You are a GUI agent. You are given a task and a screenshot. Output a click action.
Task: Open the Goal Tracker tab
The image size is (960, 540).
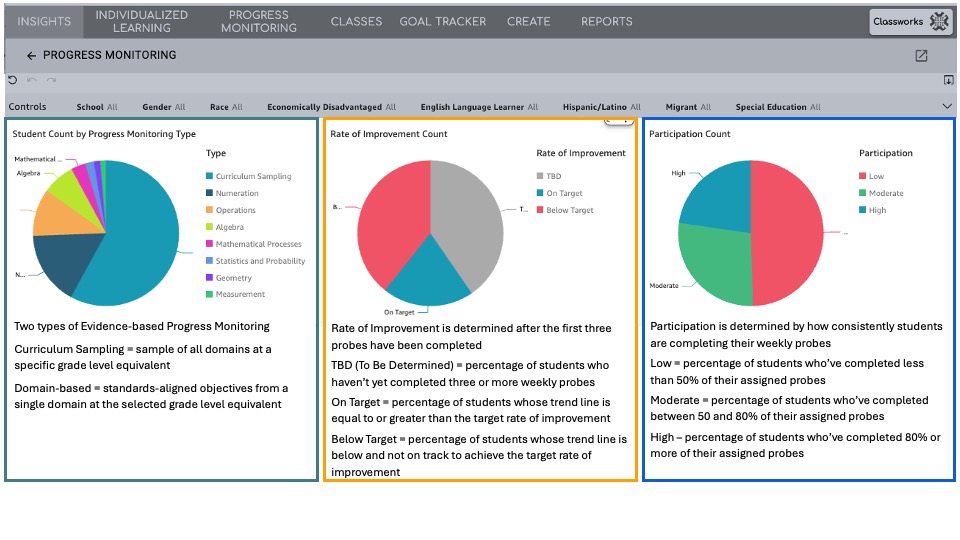[443, 21]
